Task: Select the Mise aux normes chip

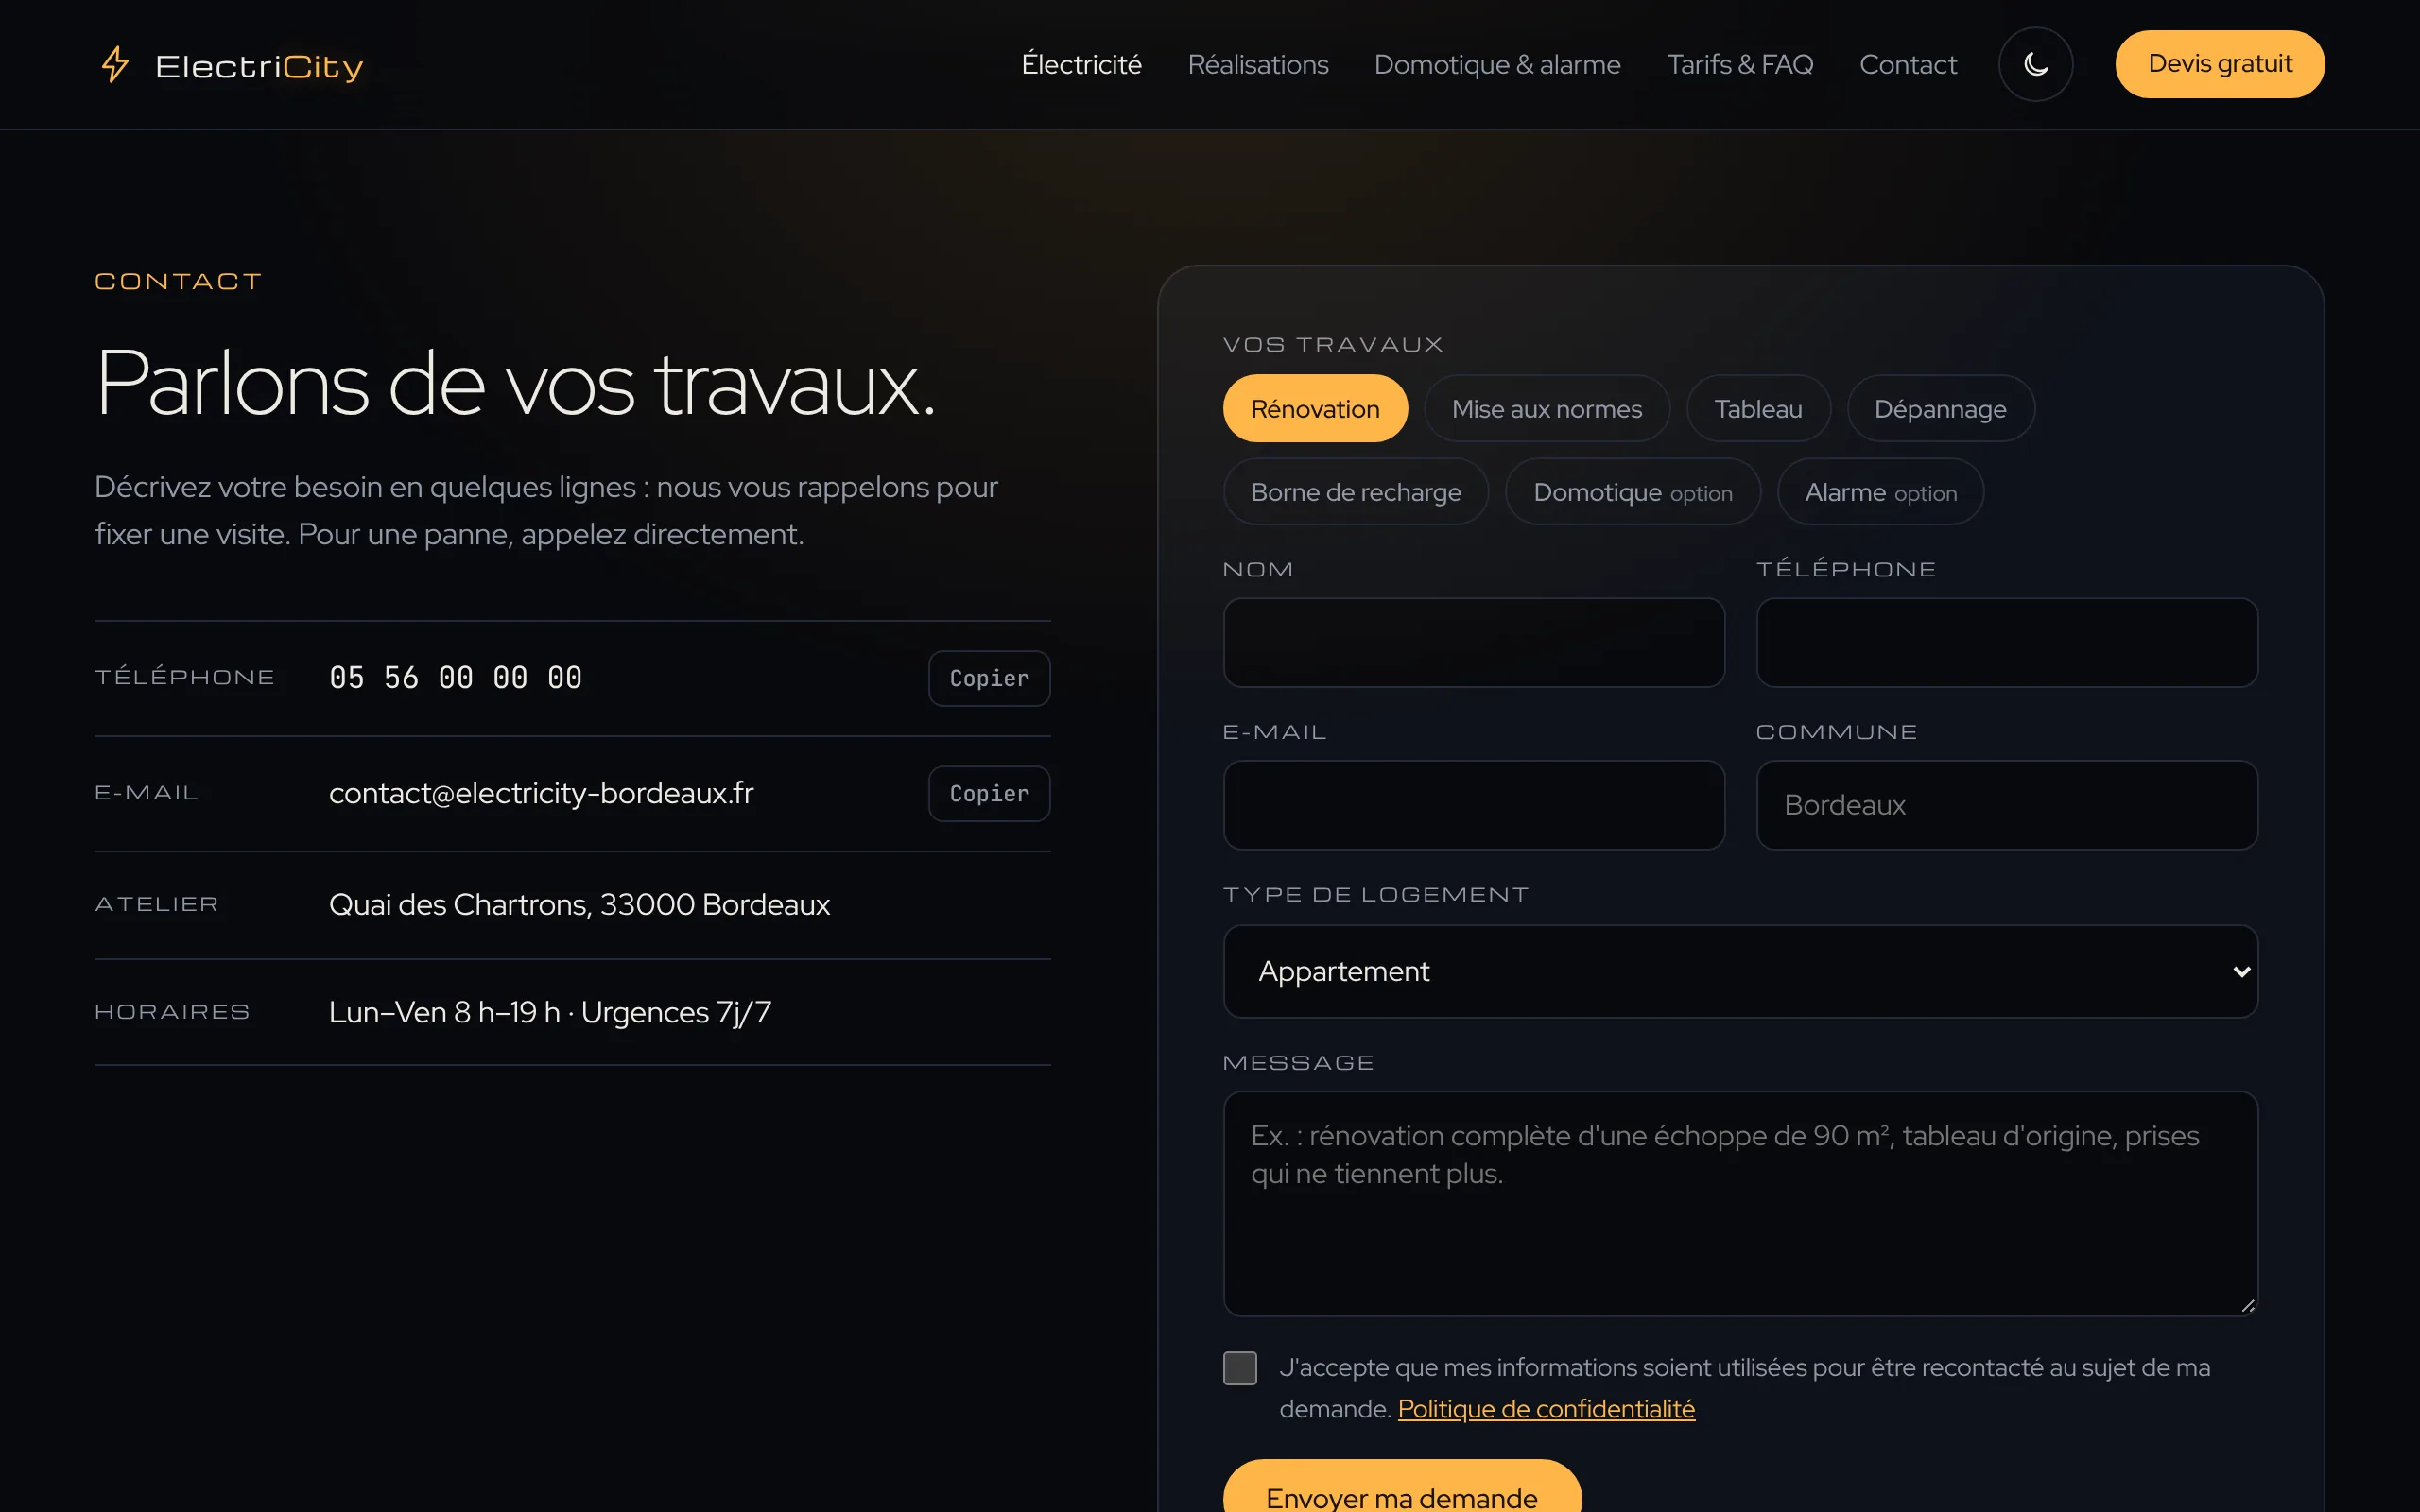Action: [1547, 408]
